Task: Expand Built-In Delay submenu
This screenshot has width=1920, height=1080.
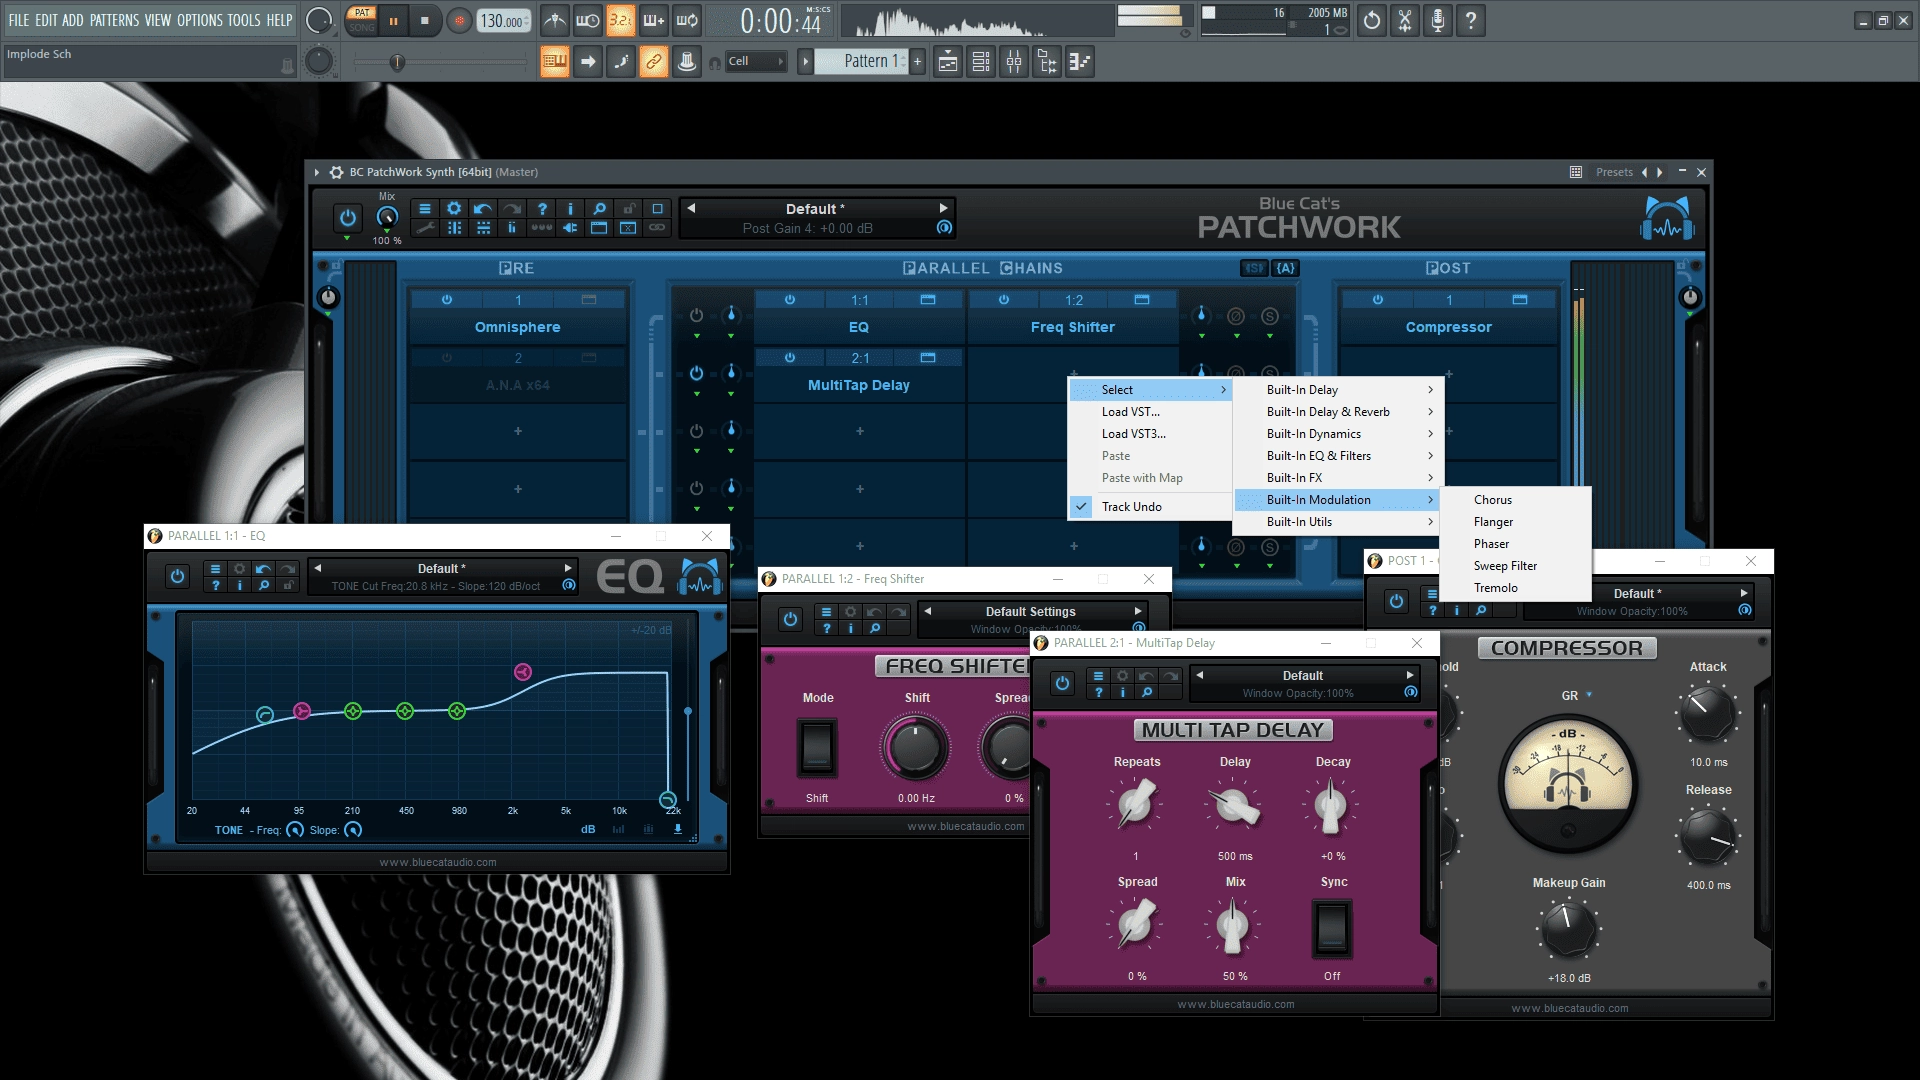Action: pyautogui.click(x=1337, y=390)
